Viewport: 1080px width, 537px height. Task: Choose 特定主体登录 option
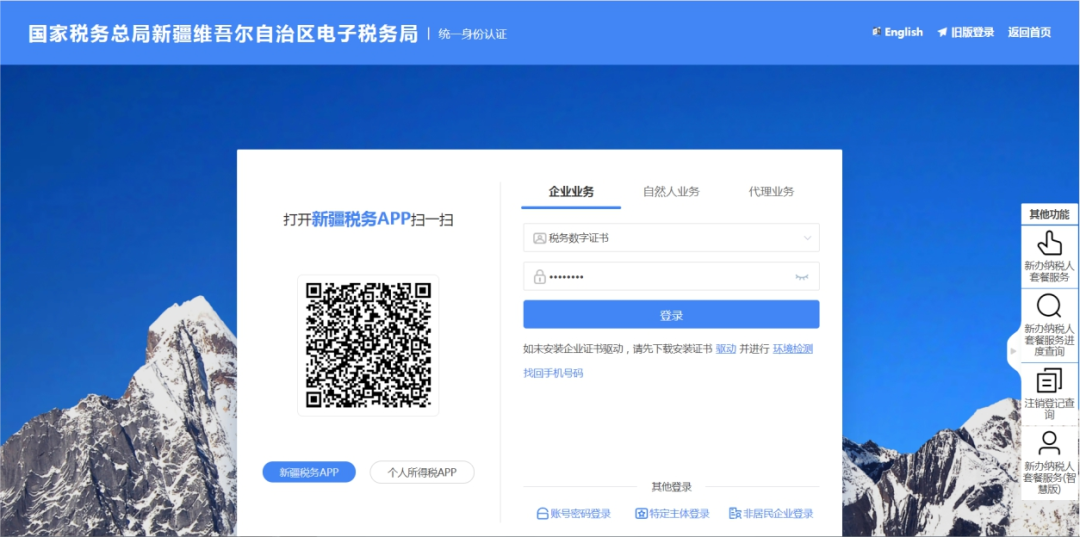672,514
